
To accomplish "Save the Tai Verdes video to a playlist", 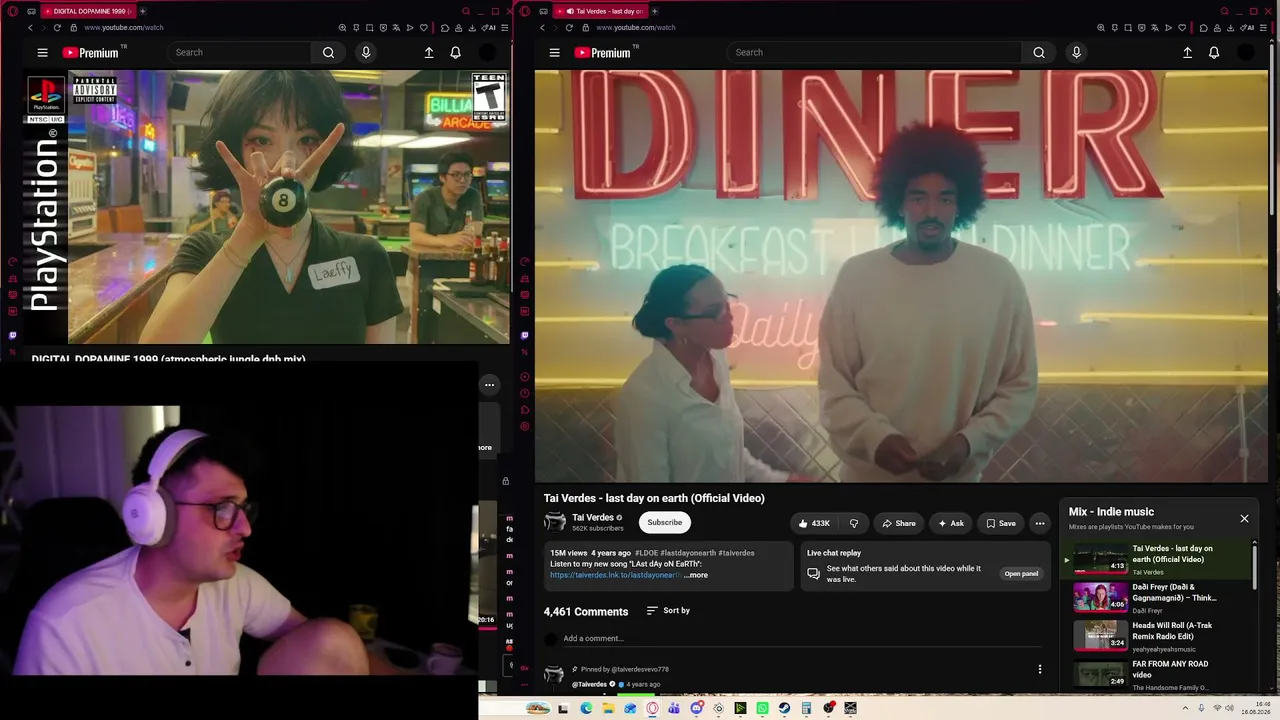I will click(1001, 523).
